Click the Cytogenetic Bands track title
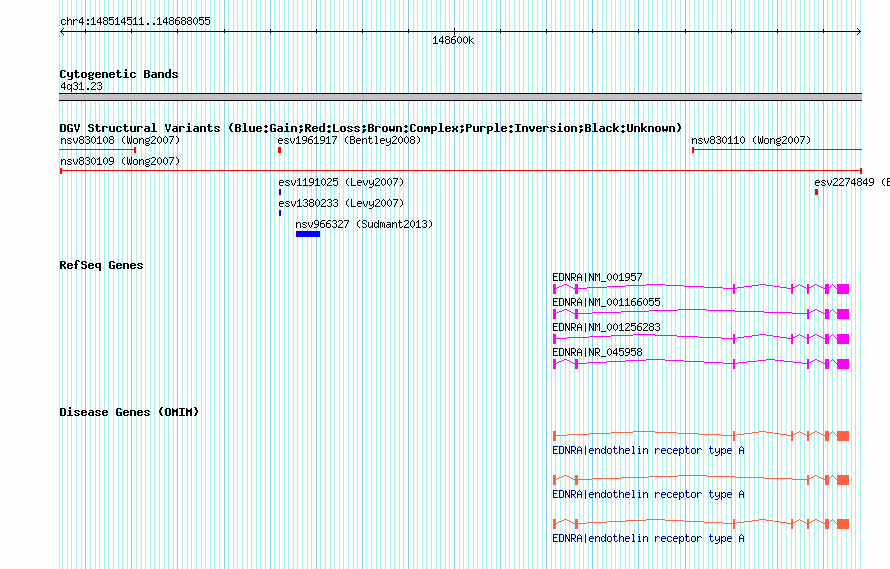 (x=119, y=74)
